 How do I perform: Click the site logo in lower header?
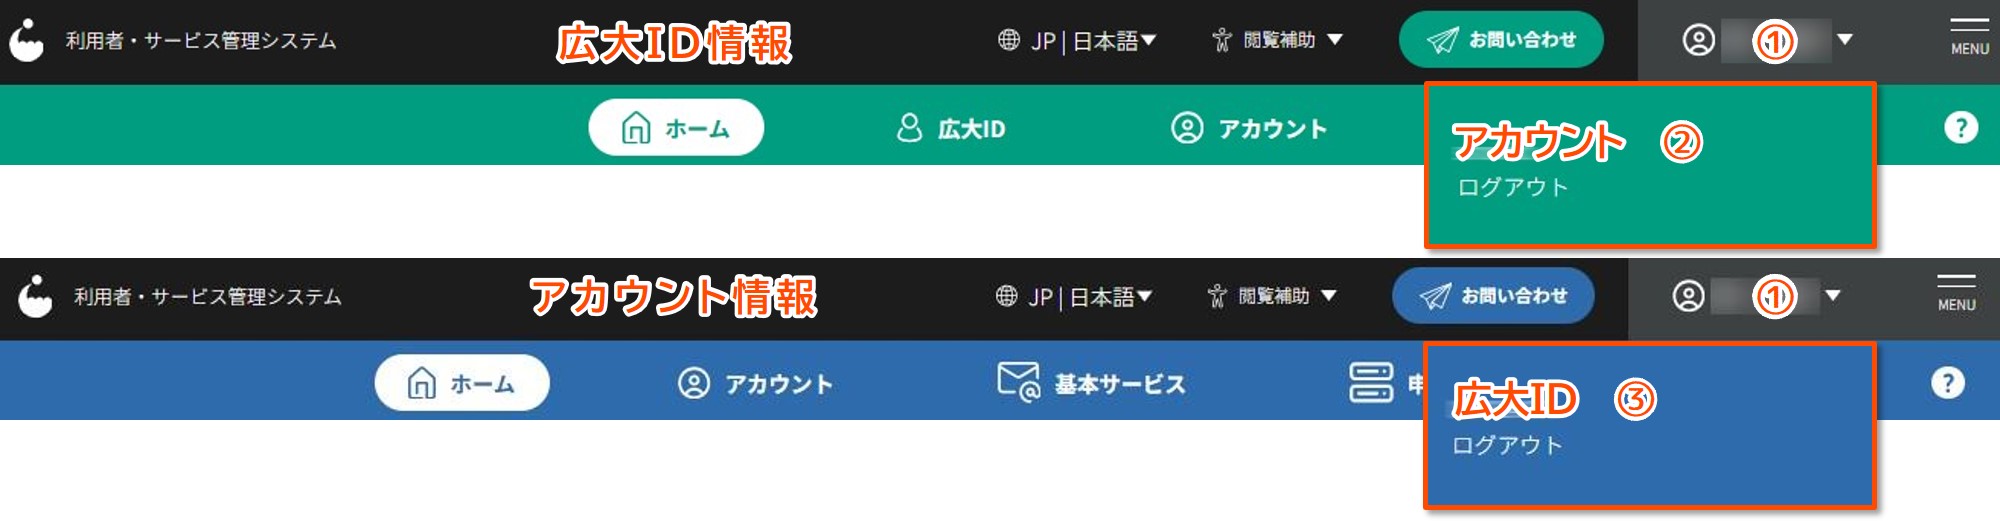click(x=35, y=297)
